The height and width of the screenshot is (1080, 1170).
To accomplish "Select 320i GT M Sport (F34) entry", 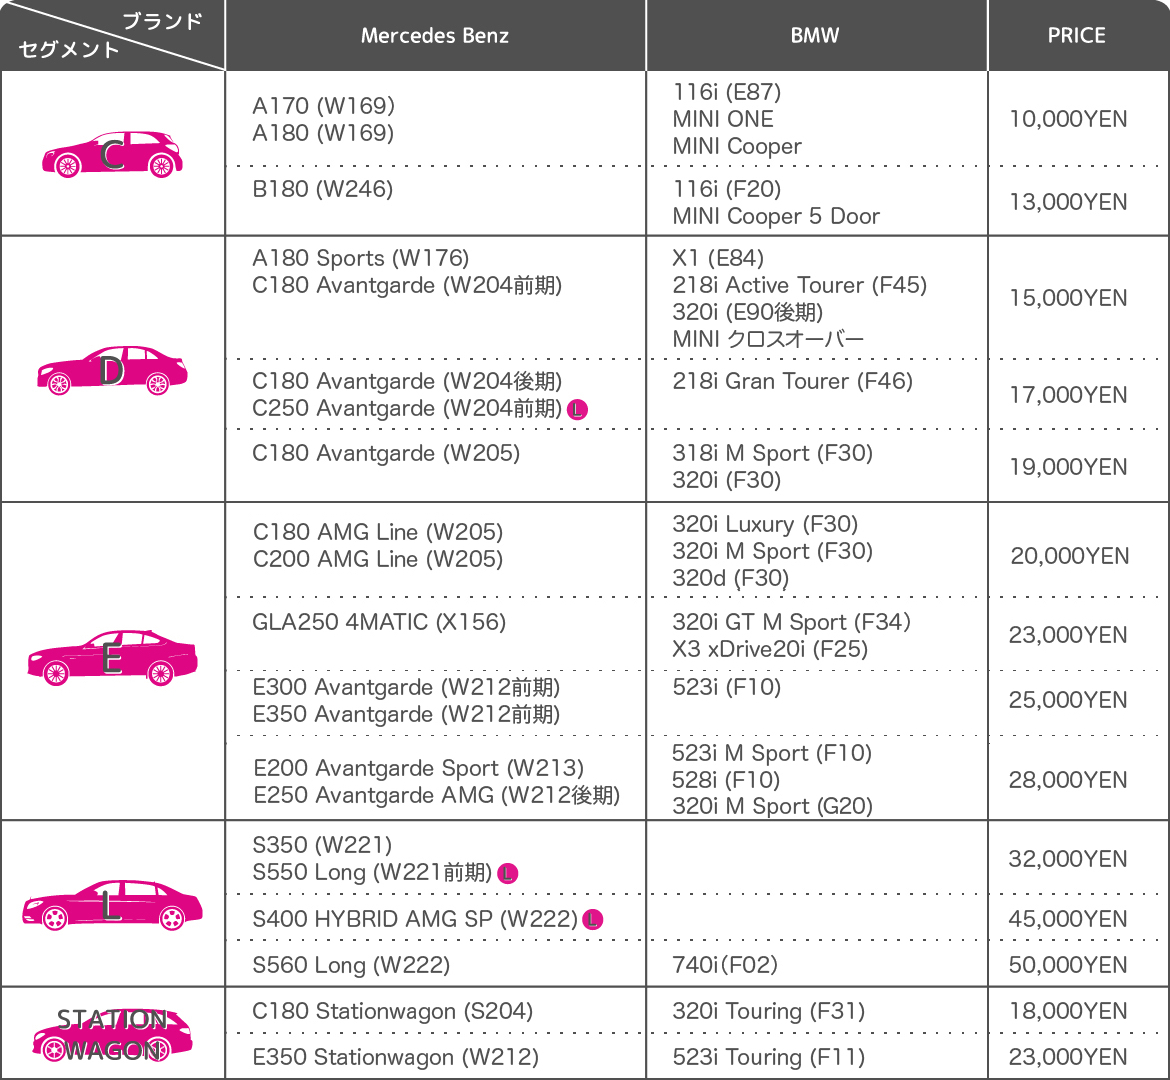I will click(x=792, y=622).
